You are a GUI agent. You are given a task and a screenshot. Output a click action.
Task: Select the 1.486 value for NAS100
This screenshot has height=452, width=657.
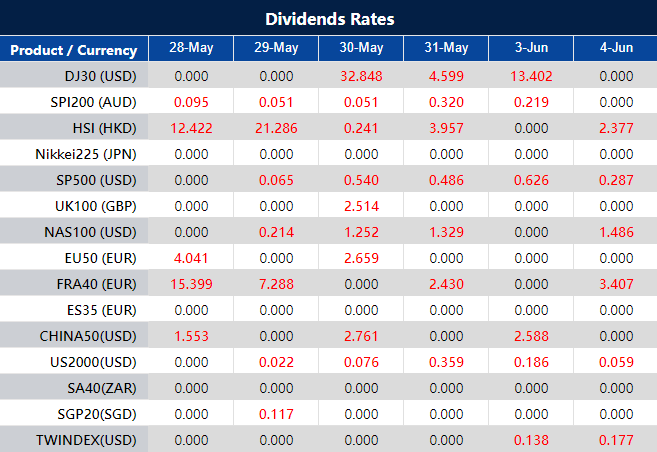click(614, 231)
